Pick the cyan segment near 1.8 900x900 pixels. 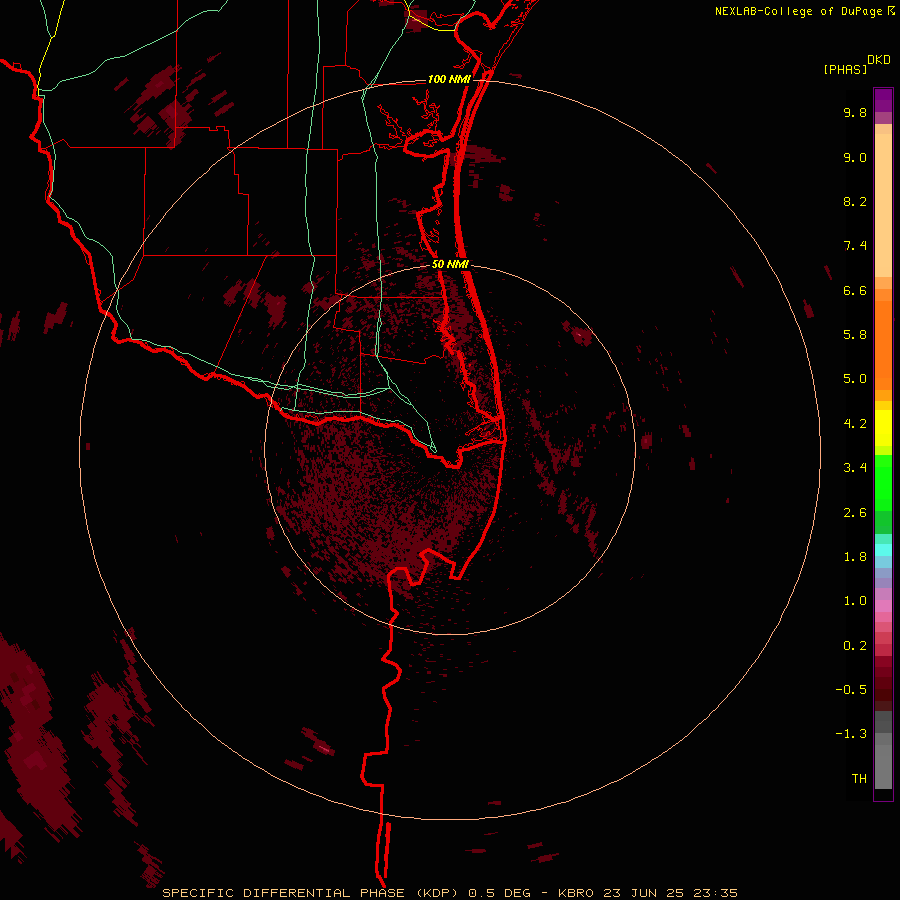[883, 550]
